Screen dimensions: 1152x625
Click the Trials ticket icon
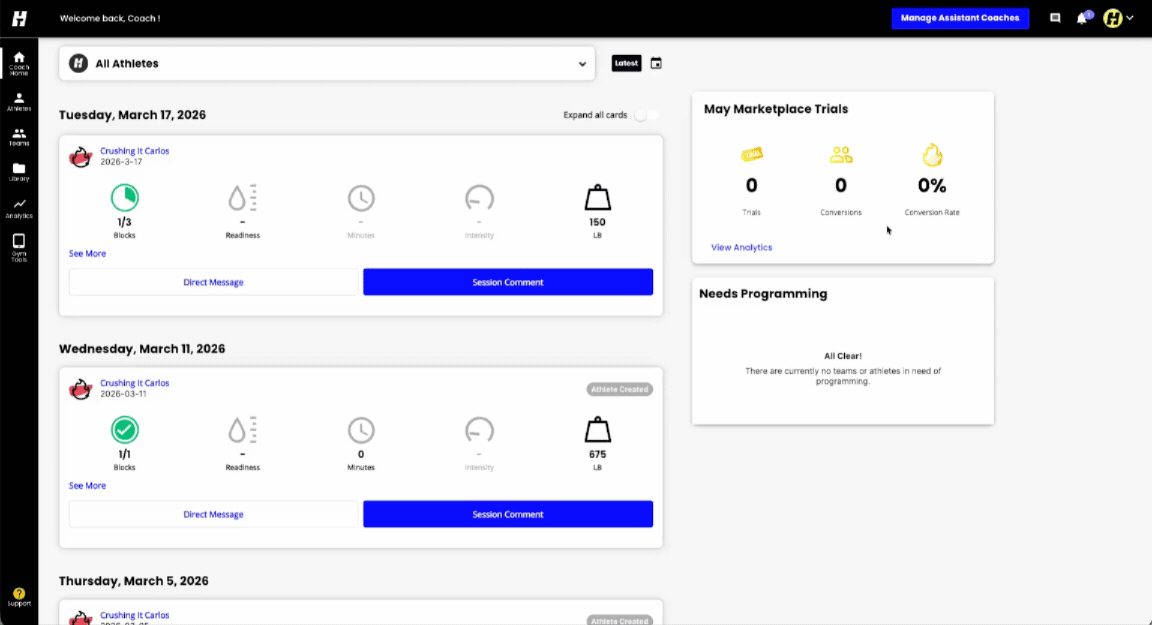coord(752,154)
